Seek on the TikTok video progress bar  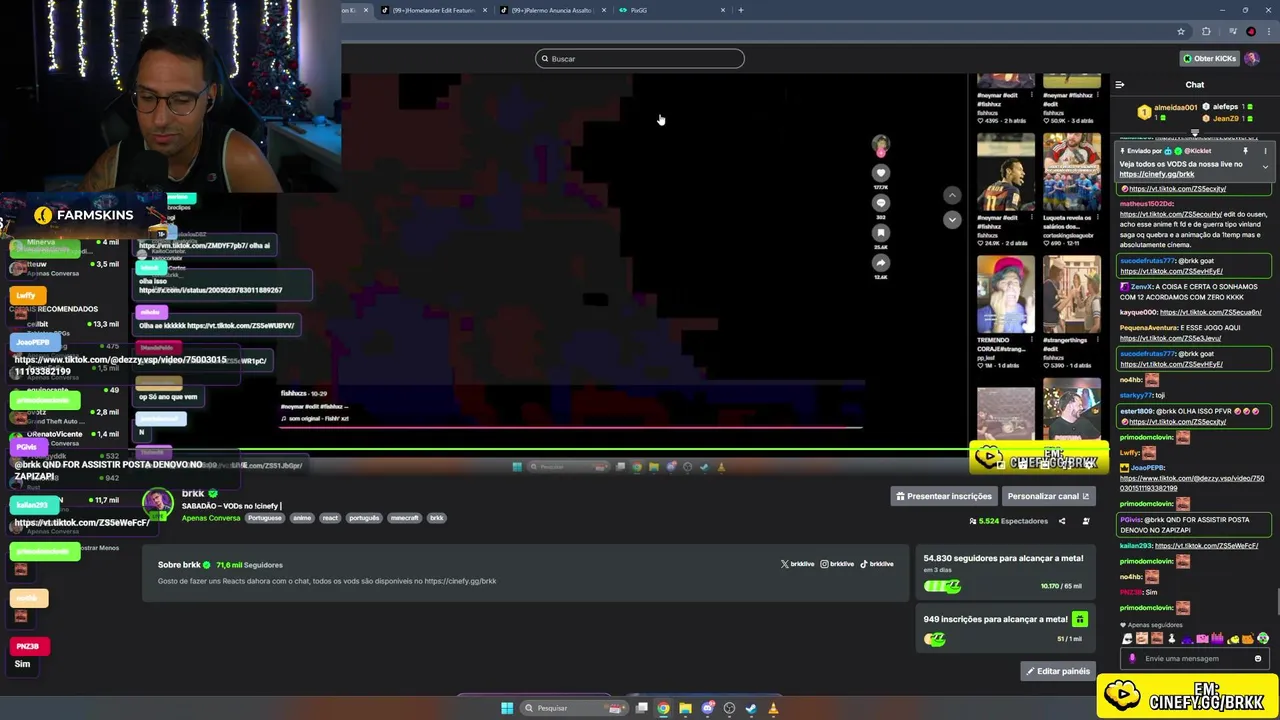(x=571, y=427)
